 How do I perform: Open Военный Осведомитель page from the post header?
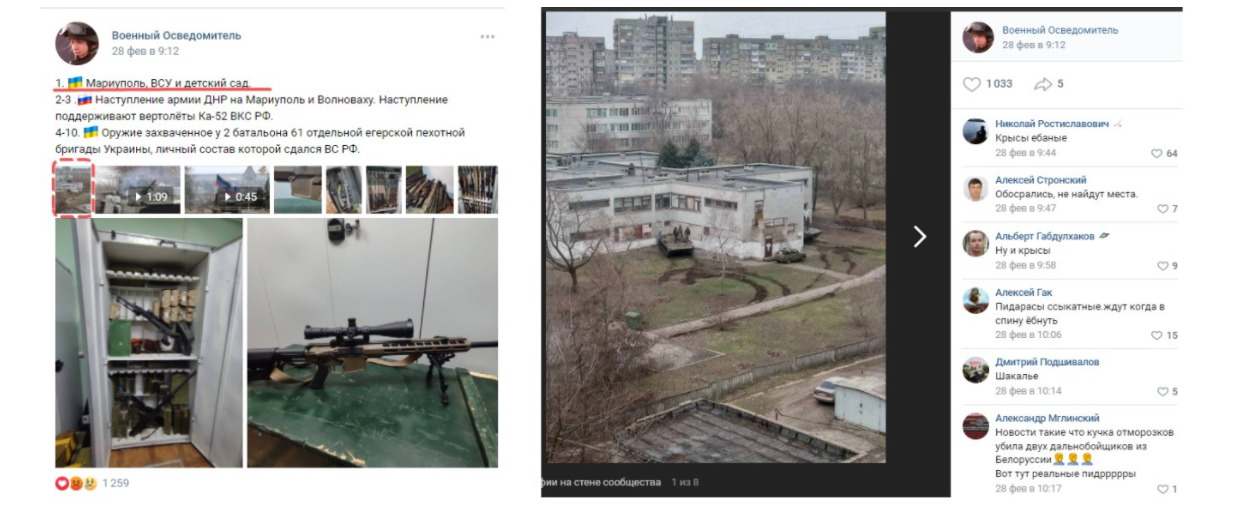[176, 35]
